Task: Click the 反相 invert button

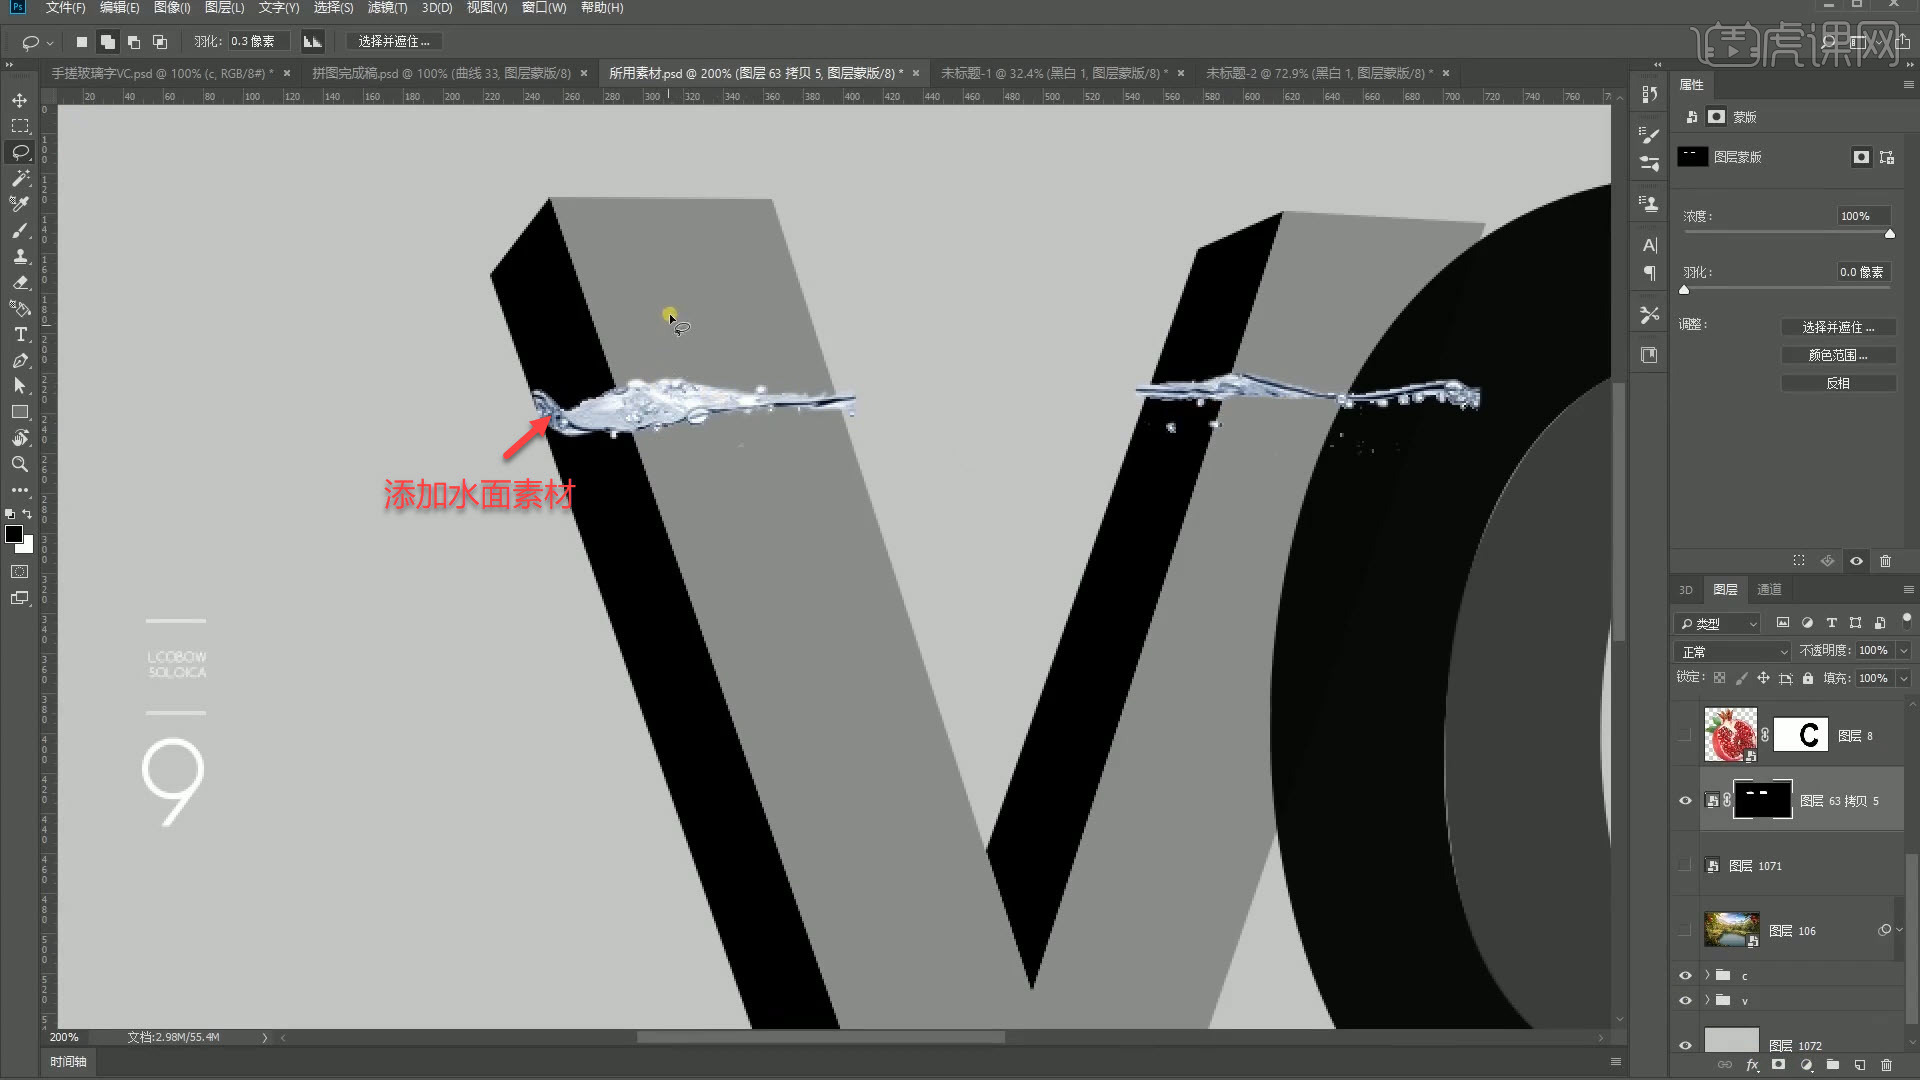Action: click(x=1837, y=383)
